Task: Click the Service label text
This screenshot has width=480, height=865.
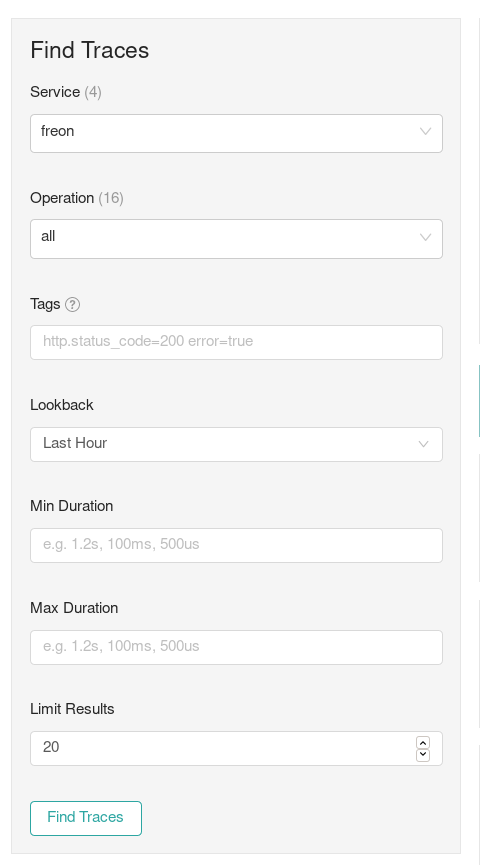Action: (55, 92)
